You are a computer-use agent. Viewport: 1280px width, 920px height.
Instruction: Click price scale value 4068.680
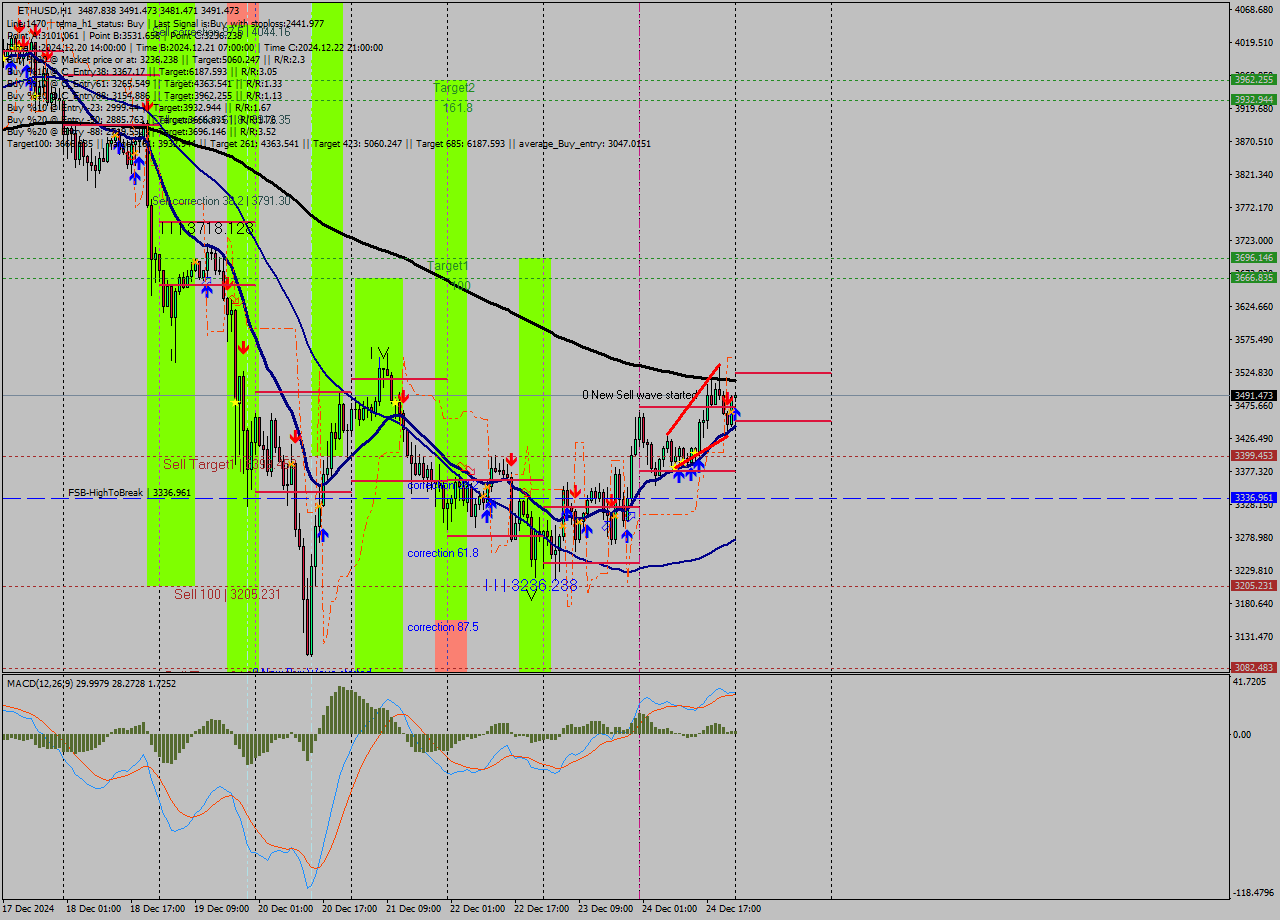pos(1253,10)
